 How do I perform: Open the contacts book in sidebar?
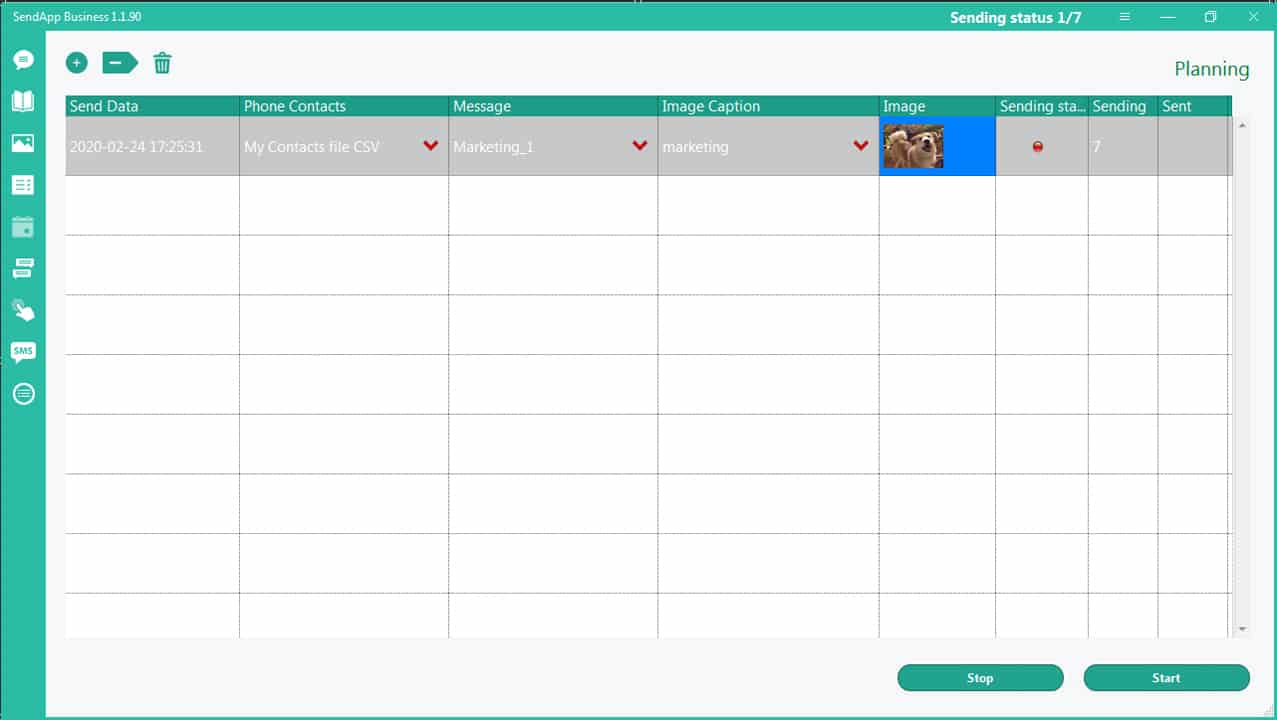coord(23,101)
